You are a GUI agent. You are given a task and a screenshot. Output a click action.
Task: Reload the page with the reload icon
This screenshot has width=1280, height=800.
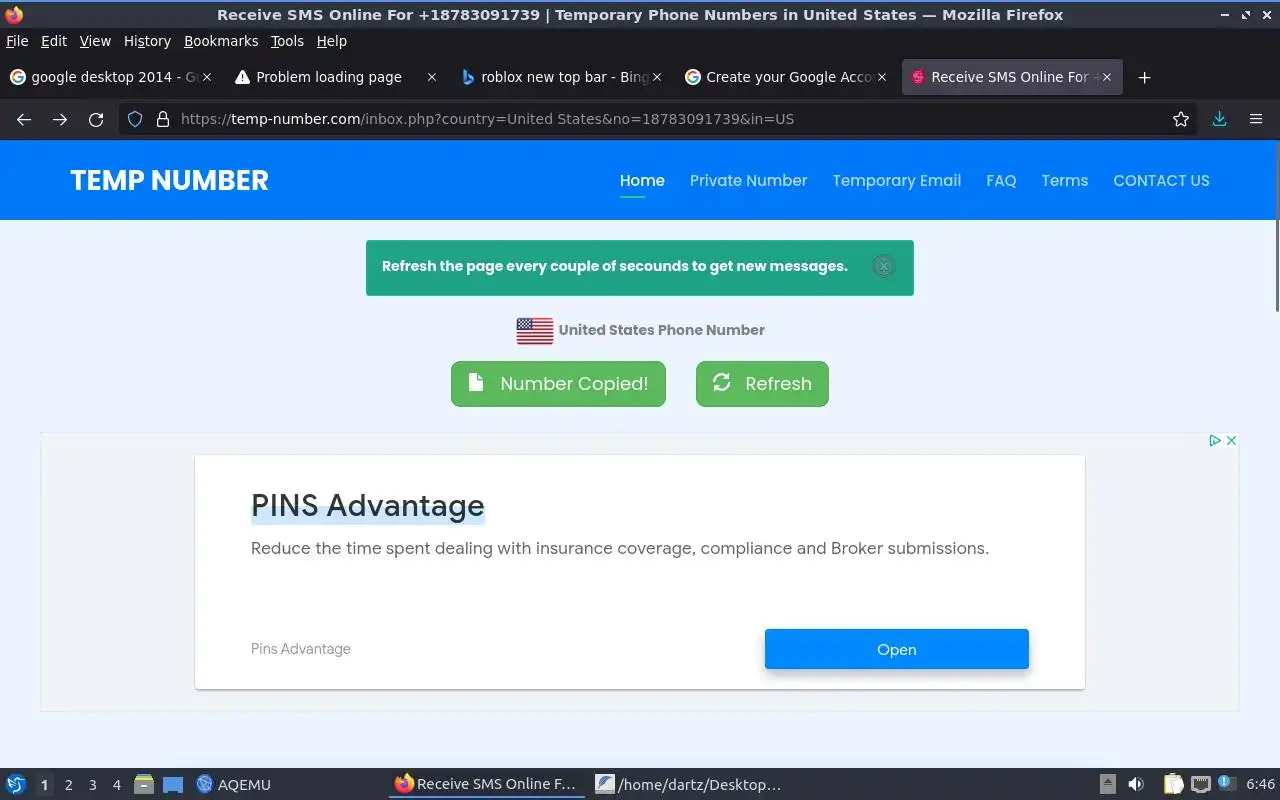pyautogui.click(x=96, y=119)
